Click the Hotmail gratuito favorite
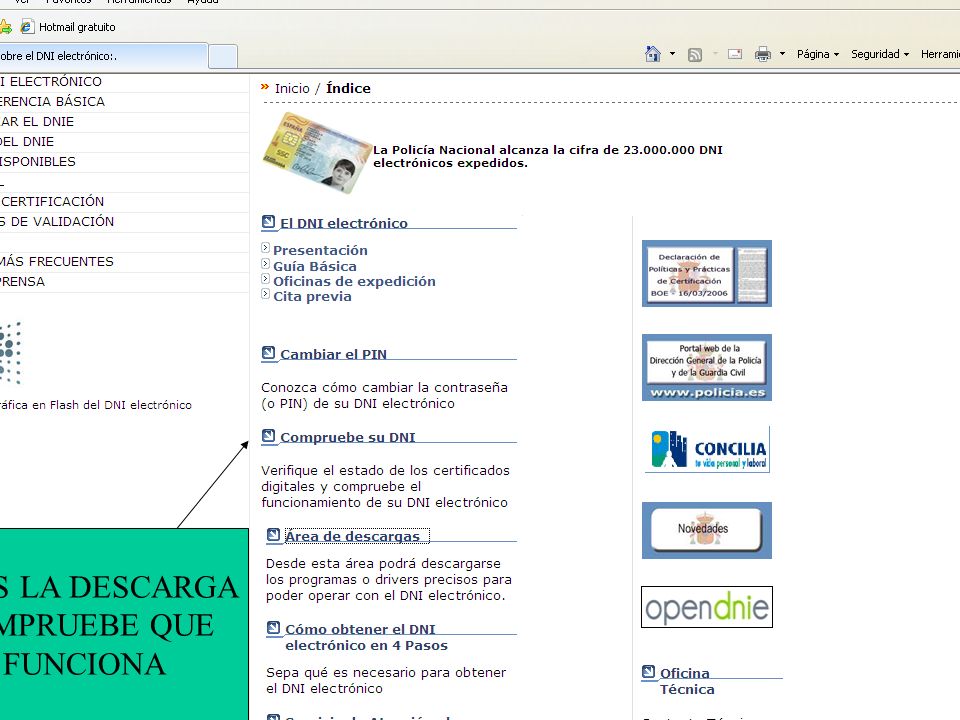 point(68,27)
